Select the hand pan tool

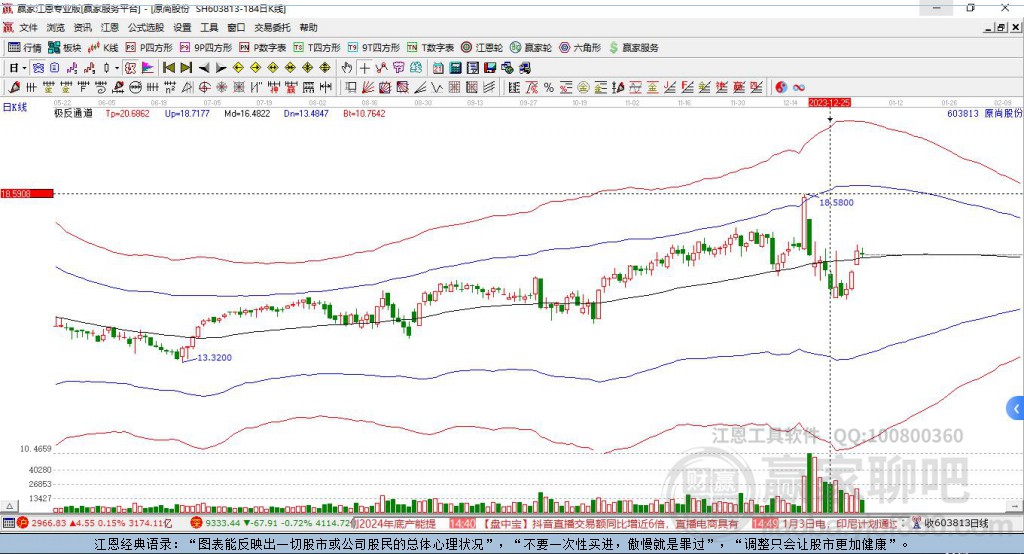347,68
